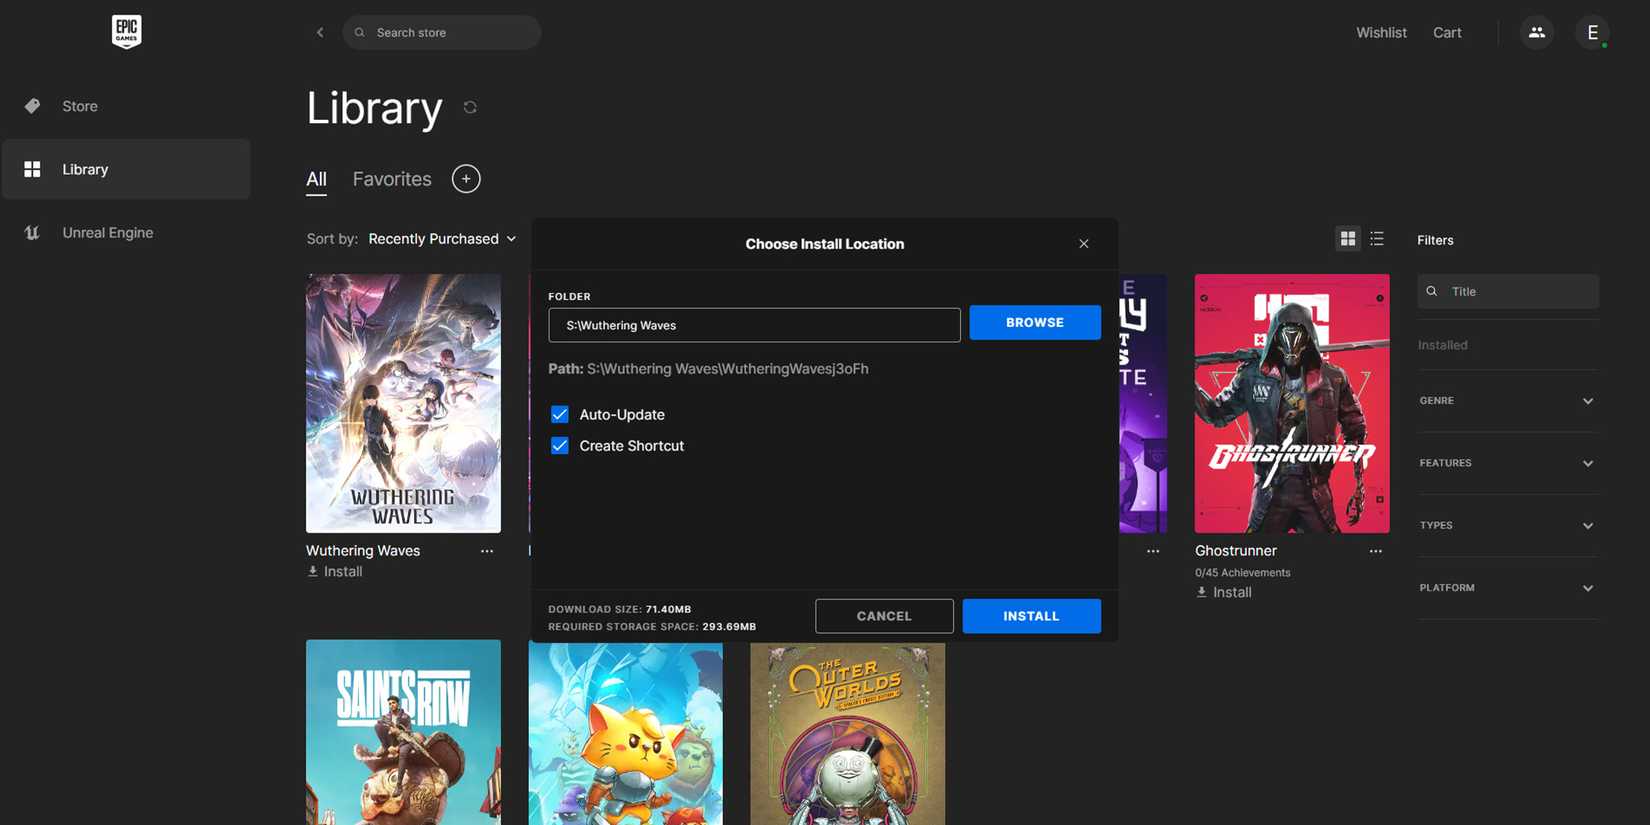Click the 0/45 Achievements text
1650x825 pixels.
tap(1243, 573)
